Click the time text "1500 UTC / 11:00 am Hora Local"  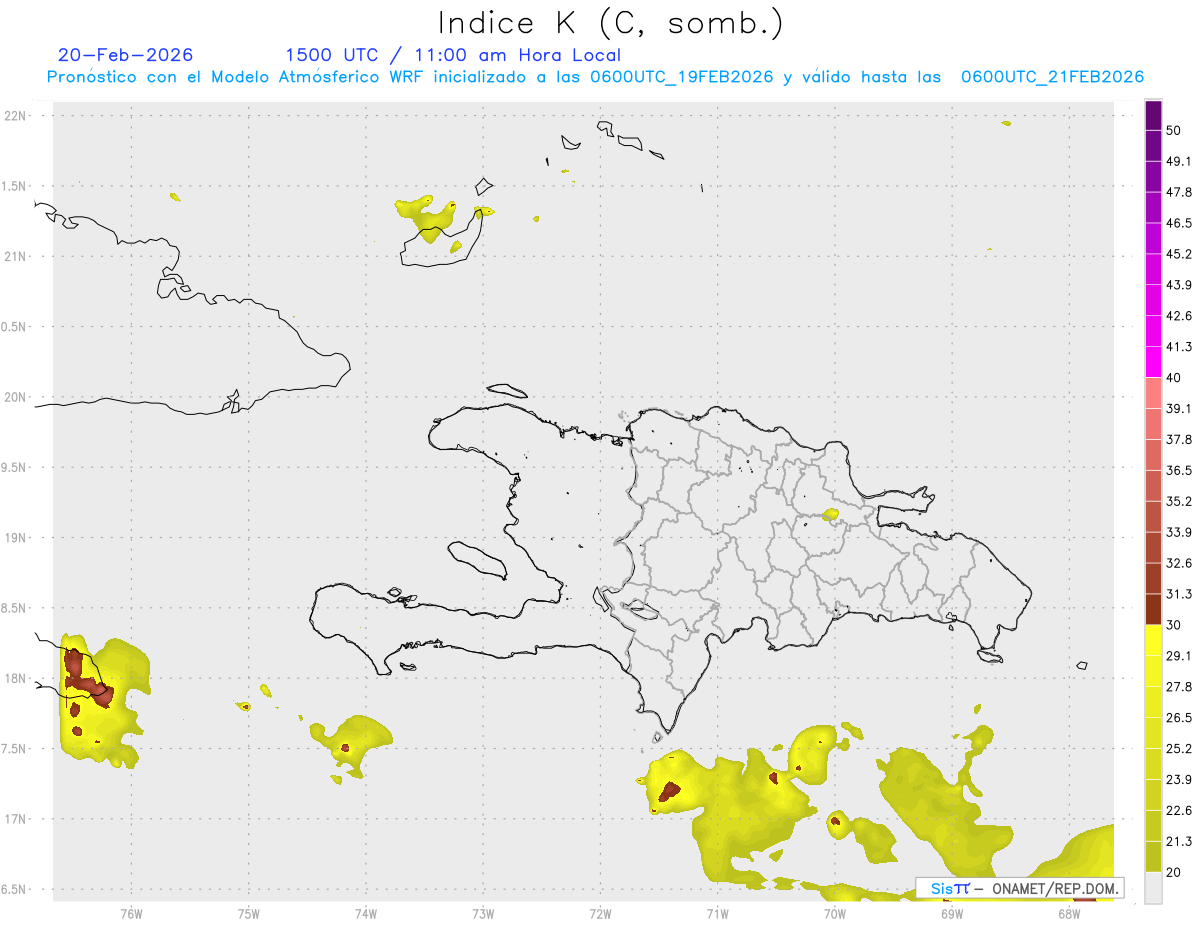coord(453,55)
